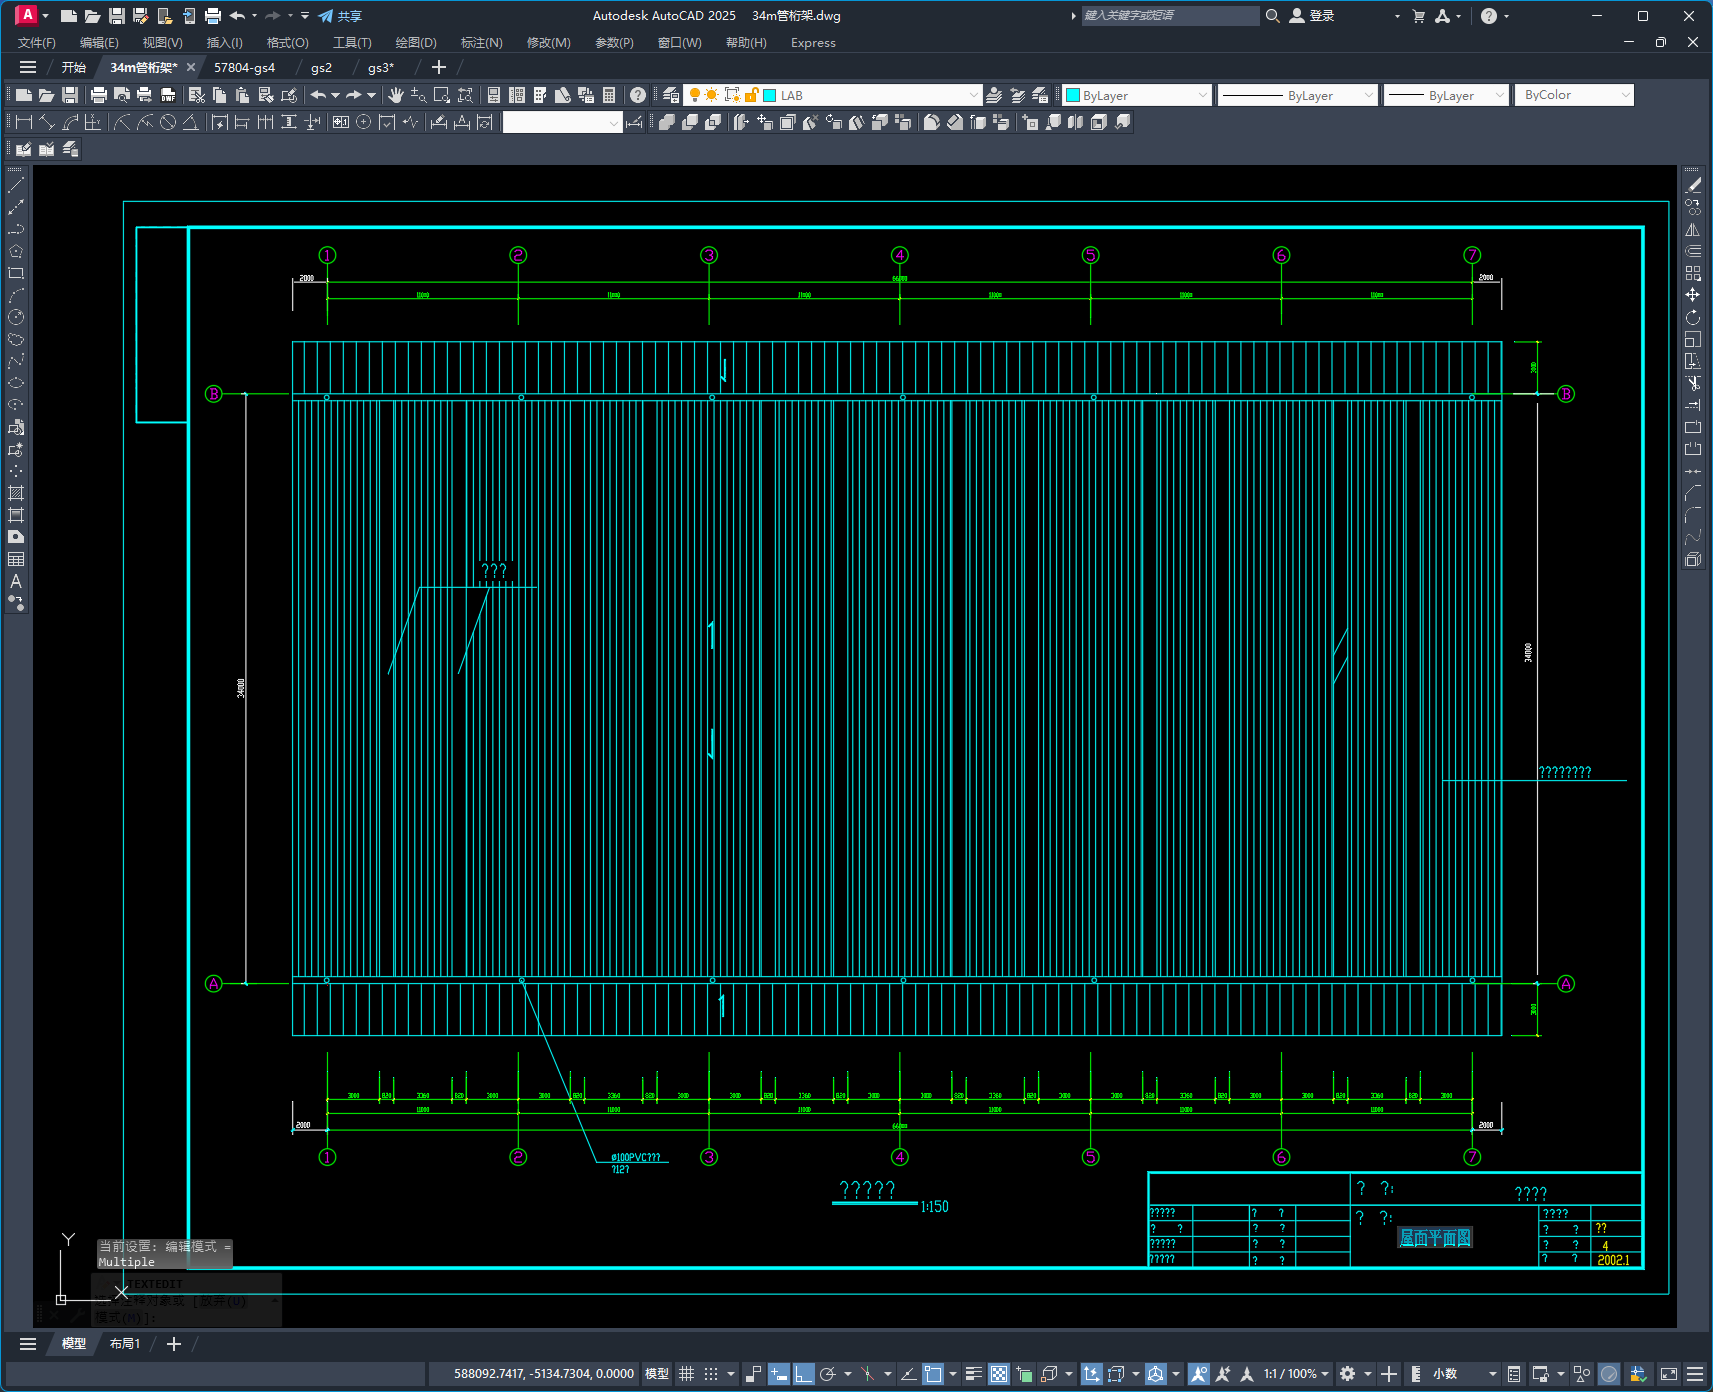Toggle snap mode in the status bar

711,1374
